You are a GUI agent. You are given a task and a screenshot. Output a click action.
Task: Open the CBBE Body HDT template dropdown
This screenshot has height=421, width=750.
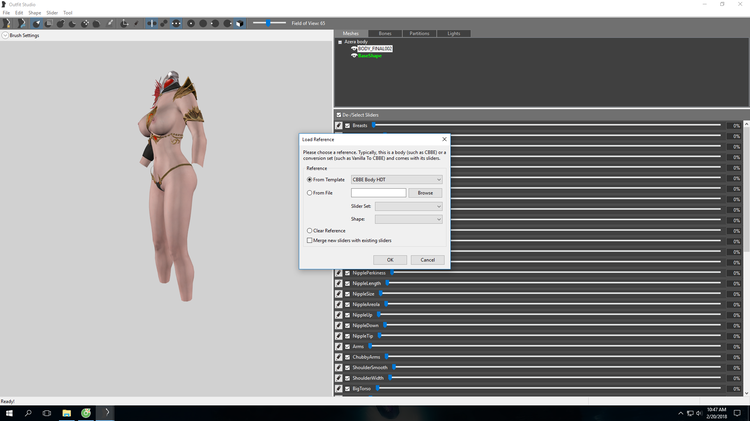tap(397, 179)
